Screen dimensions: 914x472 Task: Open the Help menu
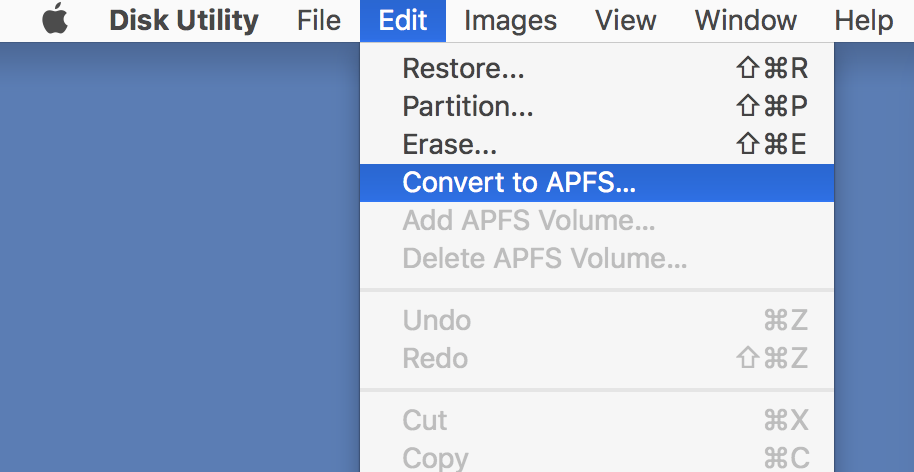(x=864, y=21)
